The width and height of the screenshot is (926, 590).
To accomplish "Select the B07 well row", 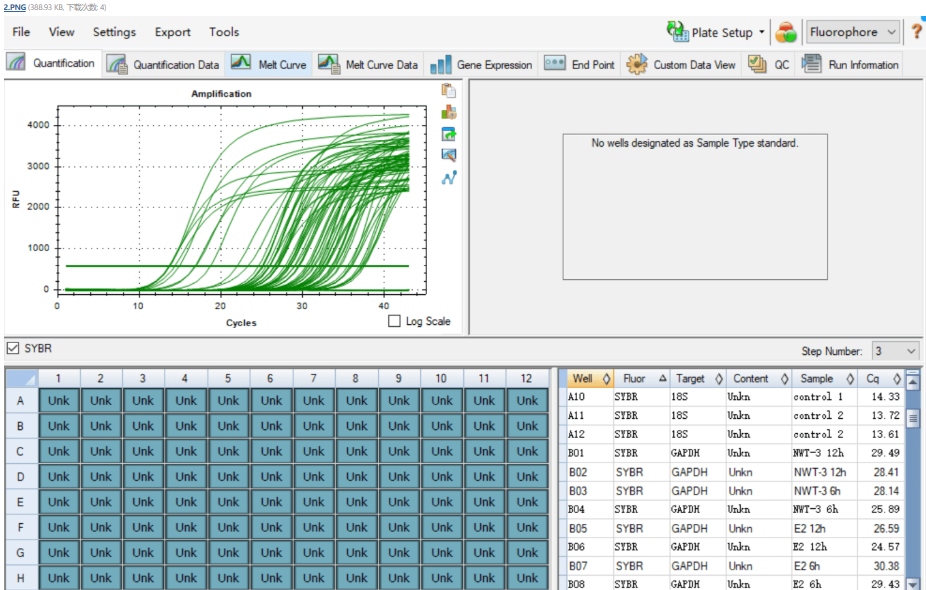I will 732,566.
